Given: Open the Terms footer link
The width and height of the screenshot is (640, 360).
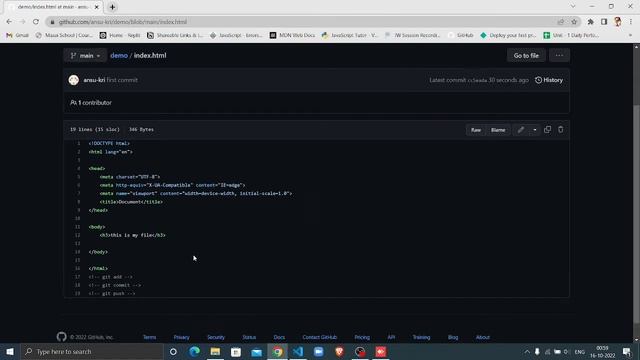Looking at the screenshot, I should coord(149,337).
